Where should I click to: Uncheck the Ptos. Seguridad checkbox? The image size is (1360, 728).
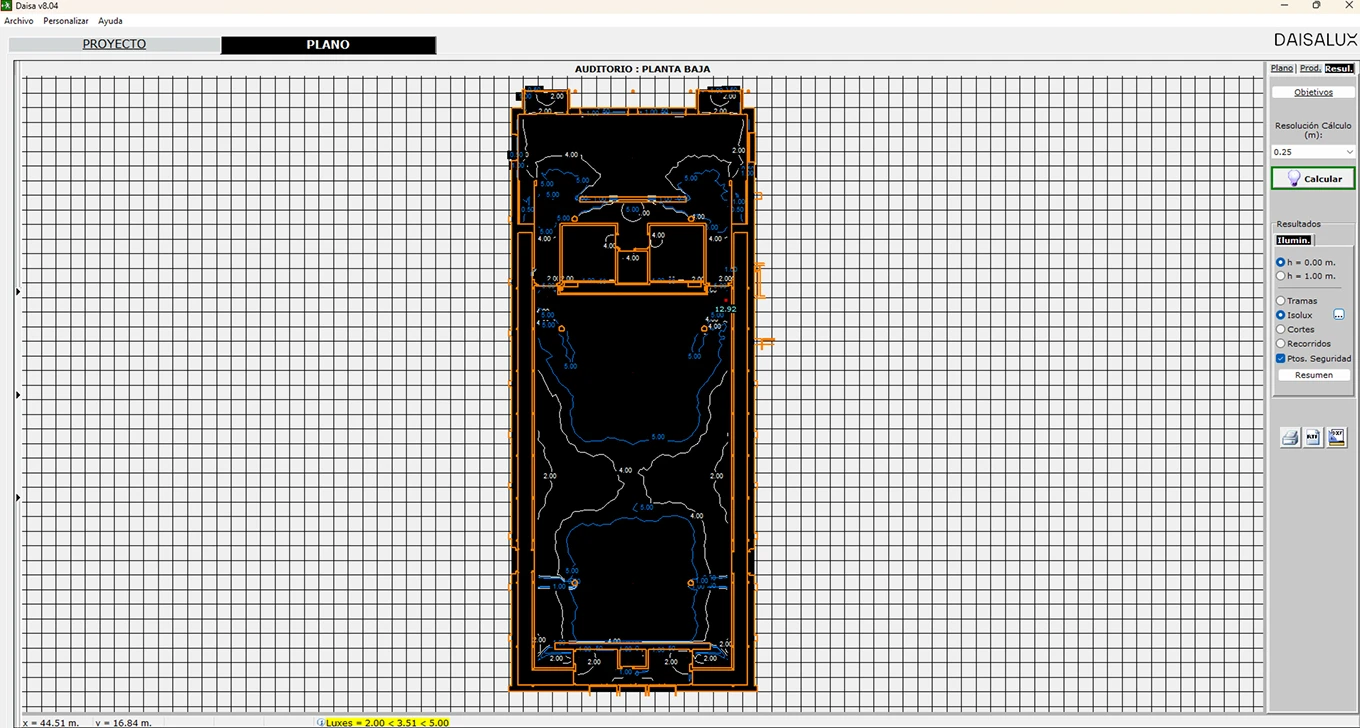(x=1281, y=358)
